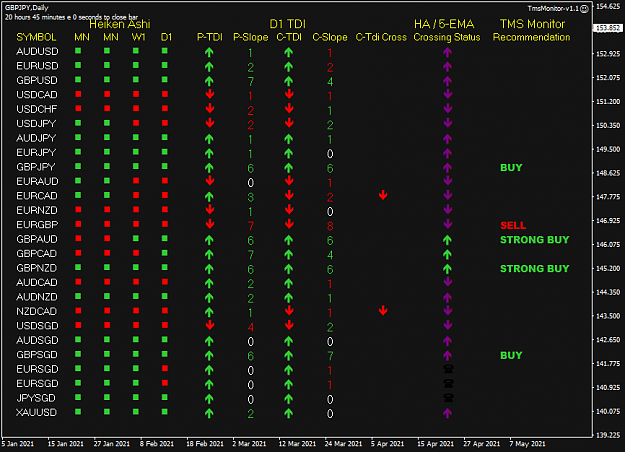
Task: Click the red C-TDI down arrow for EURGBP
Action: [x=289, y=224]
